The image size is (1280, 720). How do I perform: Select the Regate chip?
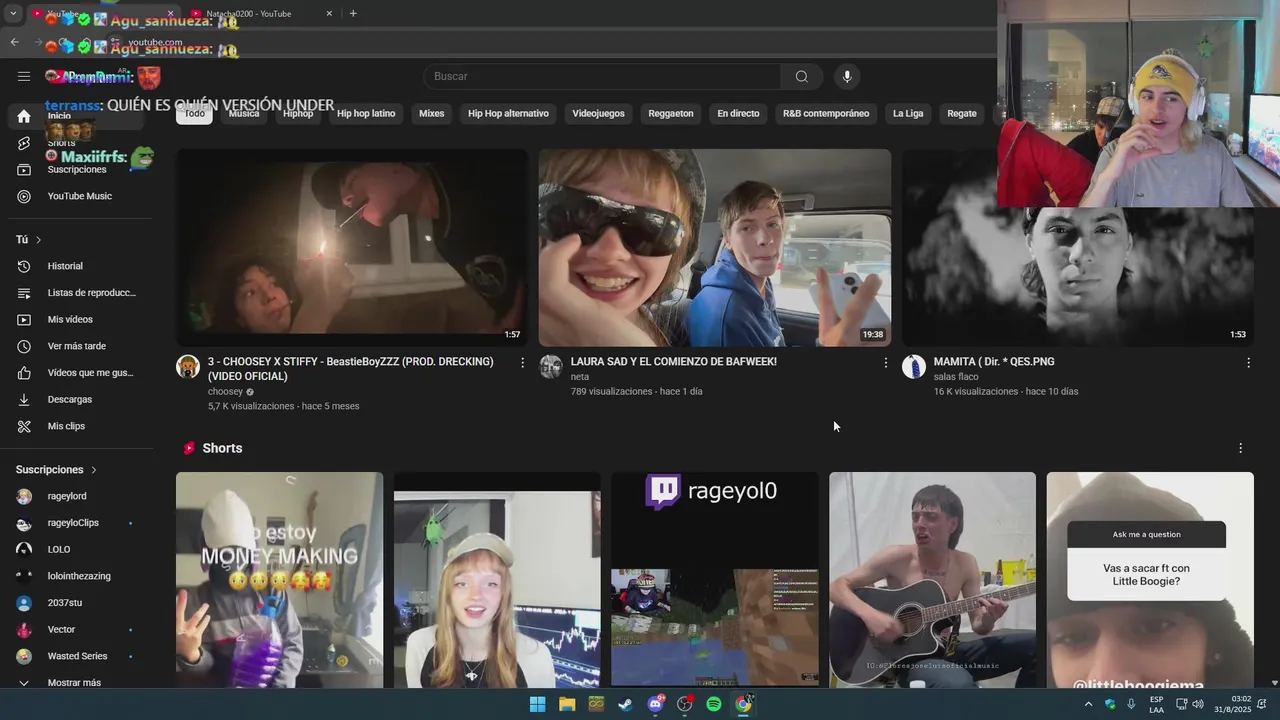click(962, 114)
